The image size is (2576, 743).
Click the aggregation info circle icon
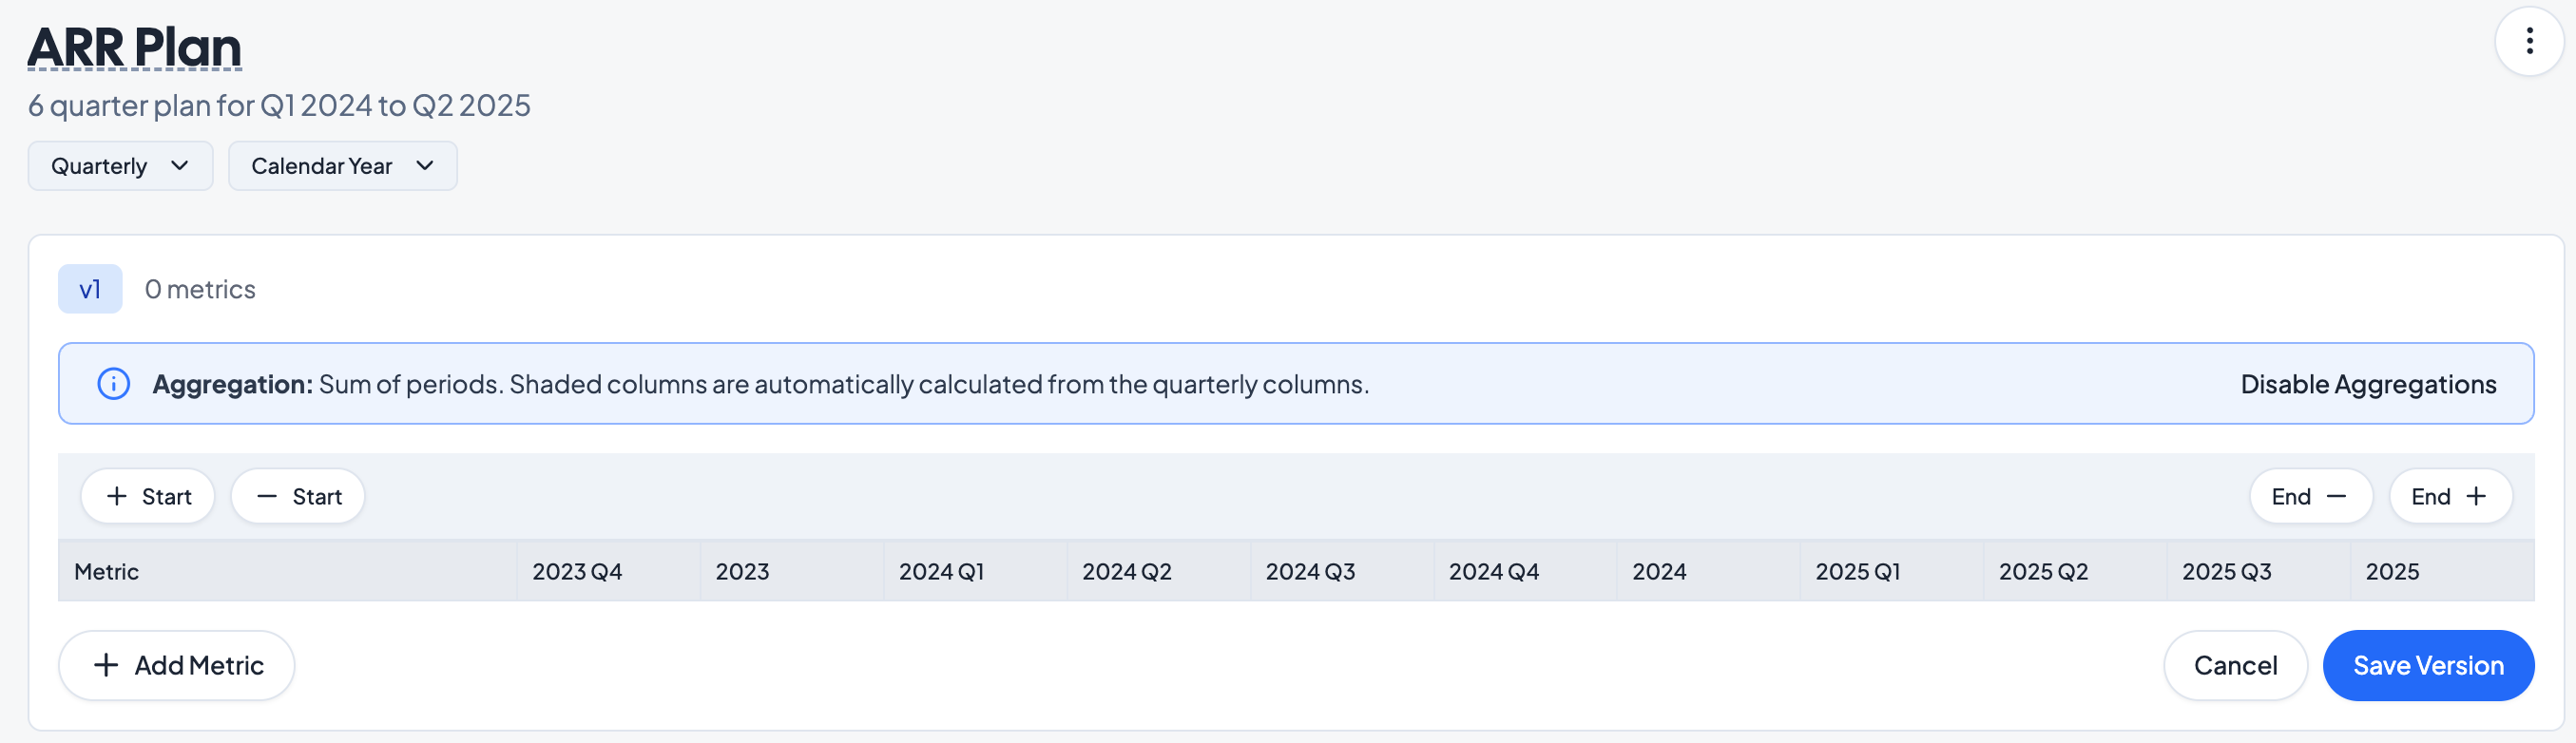click(x=113, y=384)
